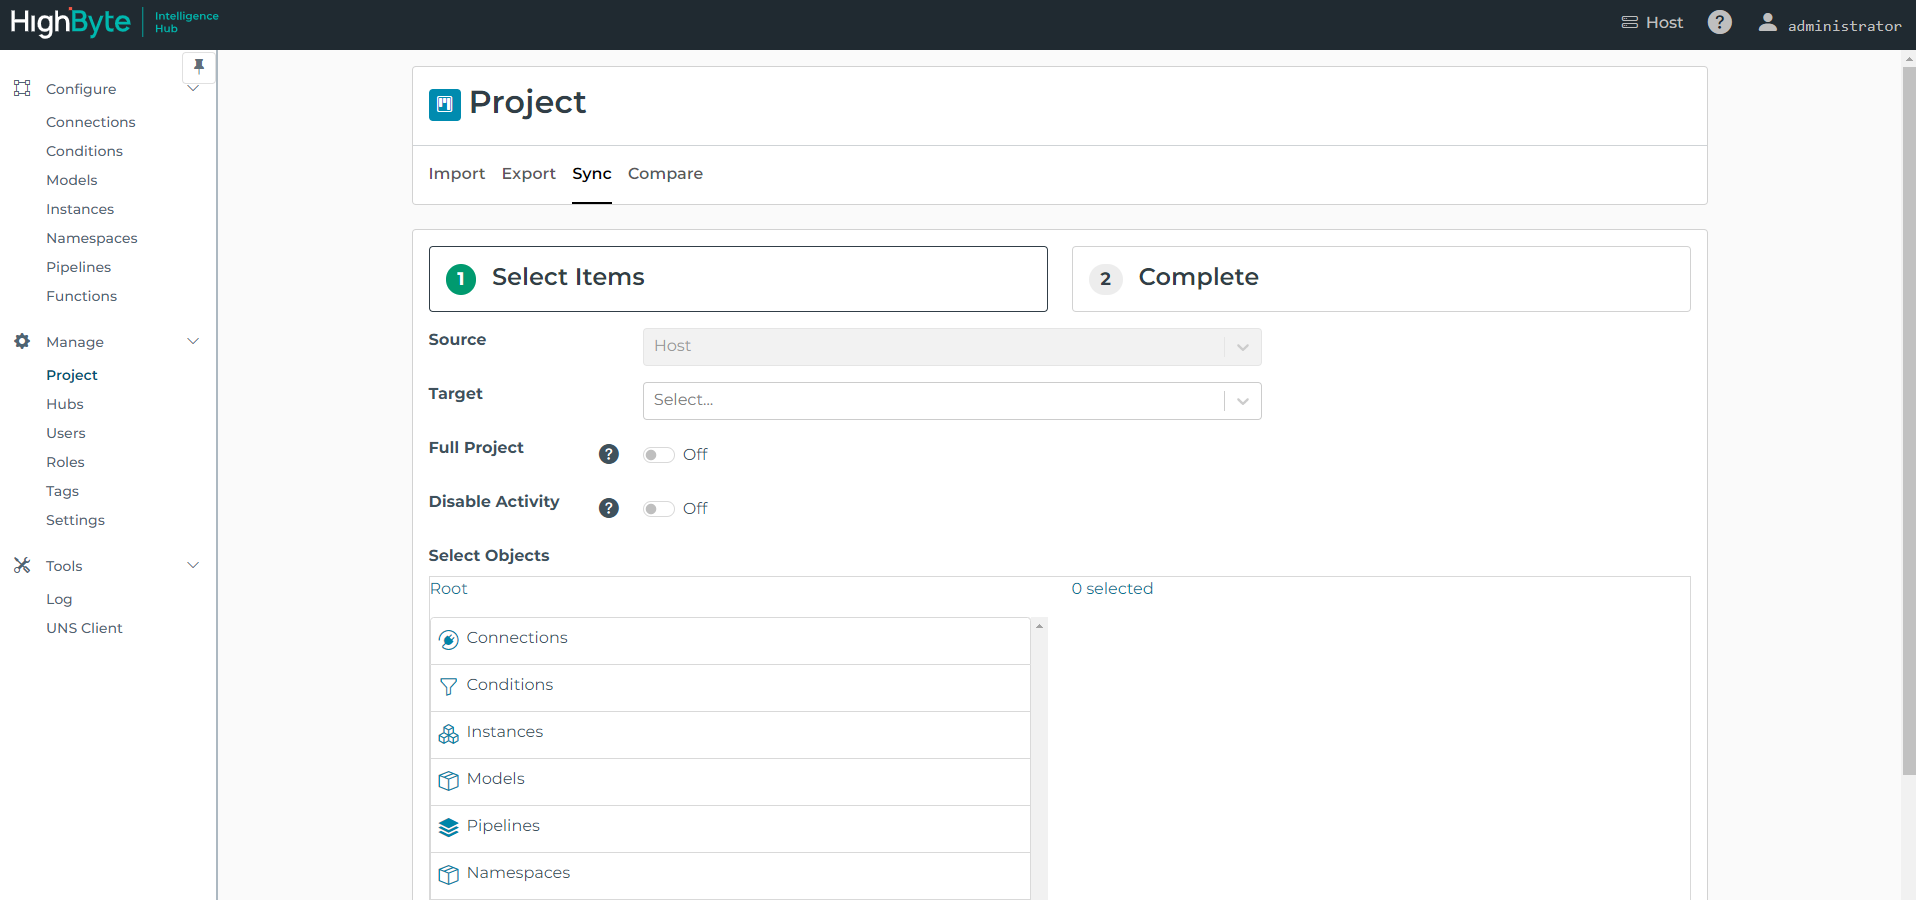This screenshot has height=900, width=1916.
Task: Turn on the Disable Activity switch
Action: (x=658, y=509)
